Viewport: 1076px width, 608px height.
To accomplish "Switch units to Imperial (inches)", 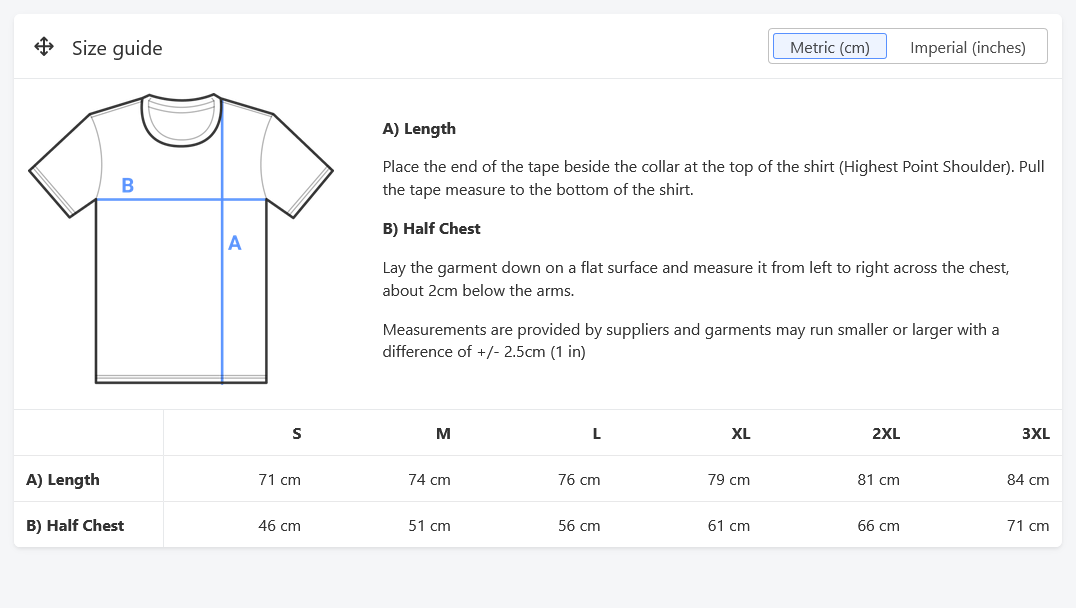I will click(967, 47).
